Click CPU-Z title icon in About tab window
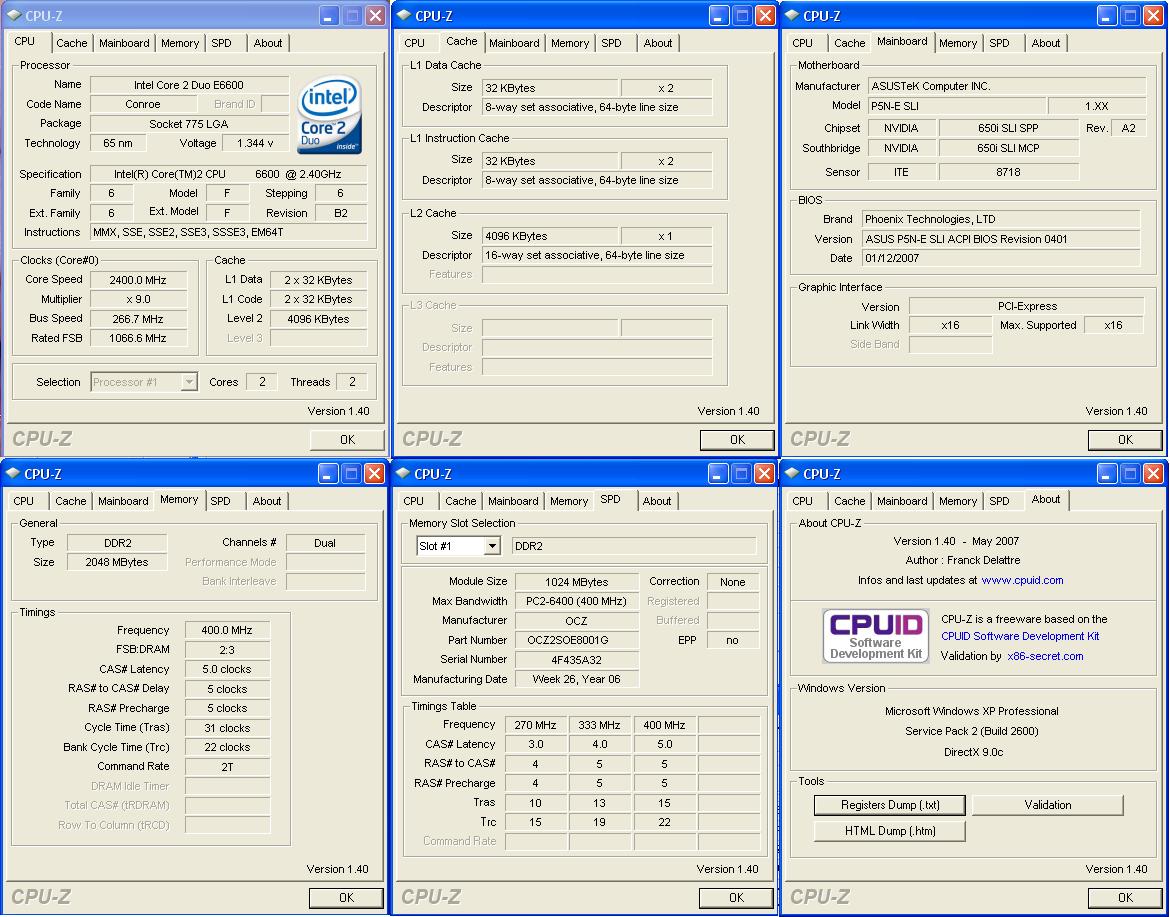Viewport: 1170px width, 917px height. coord(792,474)
